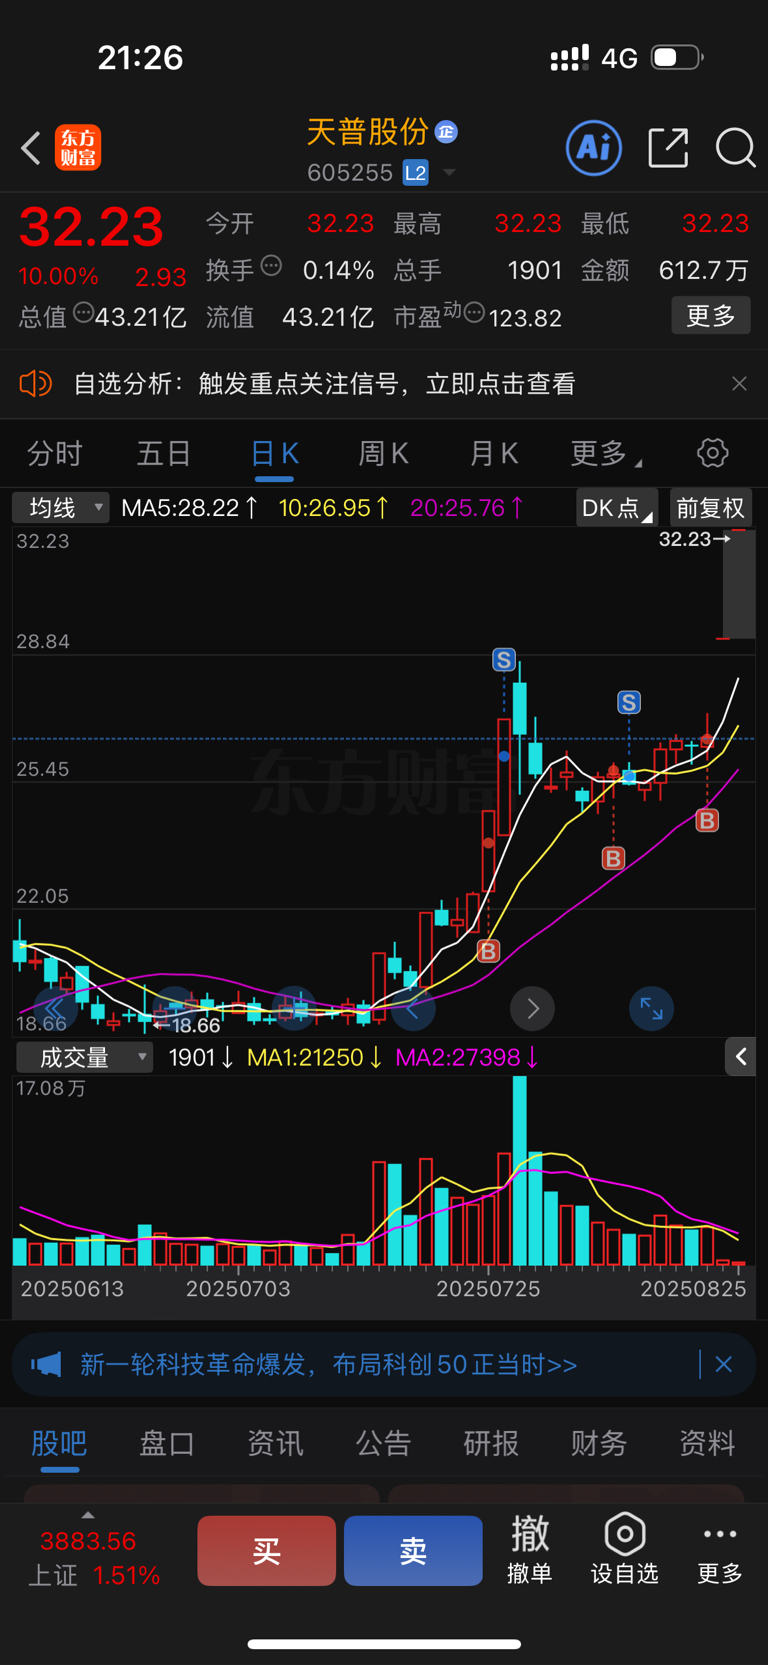The height and width of the screenshot is (1665, 769).
Task: Tap 更多 button in quote details
Action: (711, 316)
